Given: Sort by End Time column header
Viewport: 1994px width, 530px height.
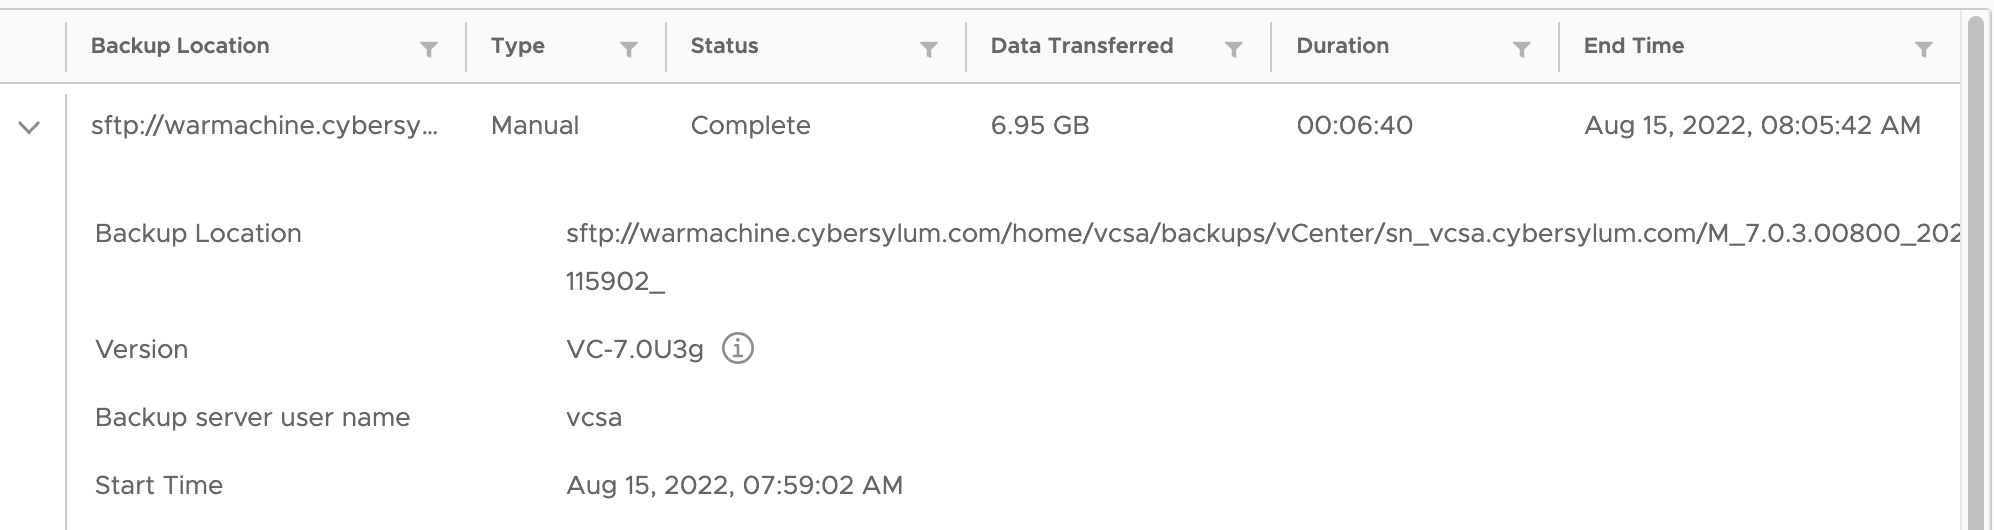Looking at the screenshot, I should [1634, 46].
